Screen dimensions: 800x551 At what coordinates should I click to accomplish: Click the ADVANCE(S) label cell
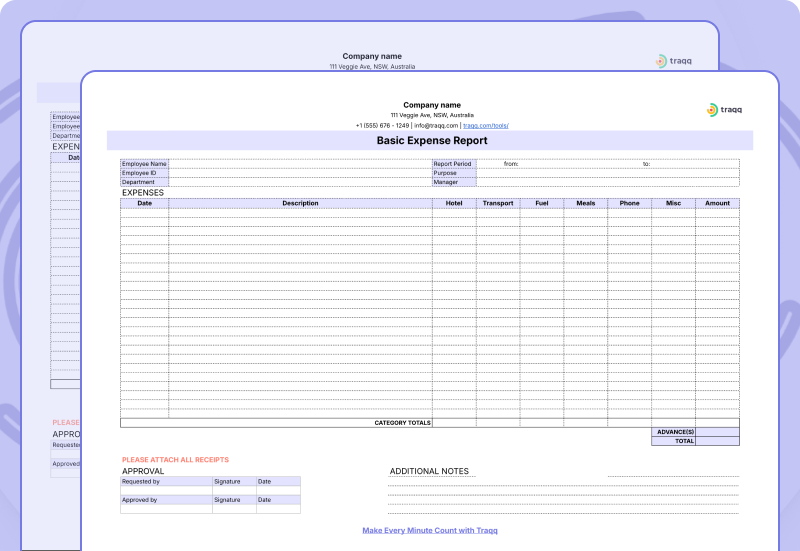673,432
